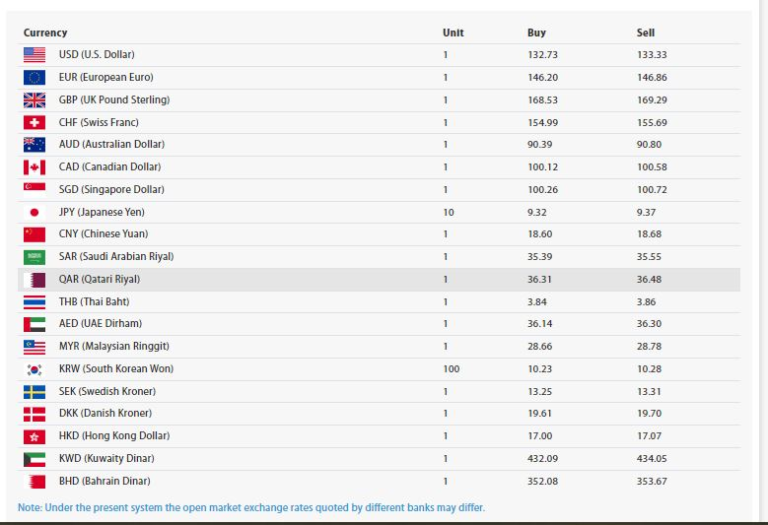Click the Sell column header
Image resolution: width=768 pixels, height=525 pixels.
coord(646,33)
